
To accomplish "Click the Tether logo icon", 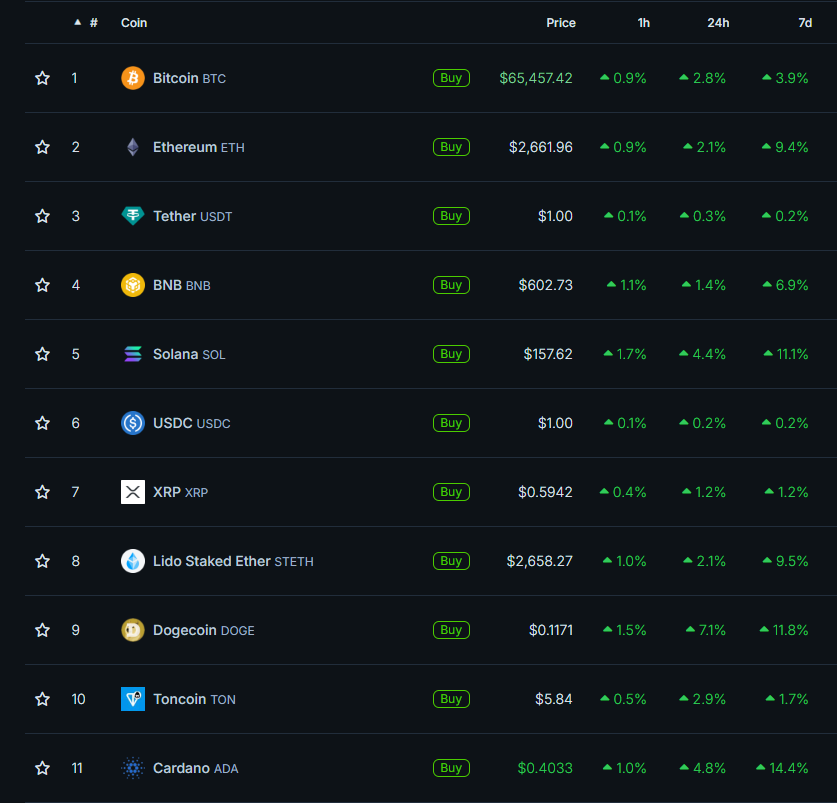I will tap(133, 216).
